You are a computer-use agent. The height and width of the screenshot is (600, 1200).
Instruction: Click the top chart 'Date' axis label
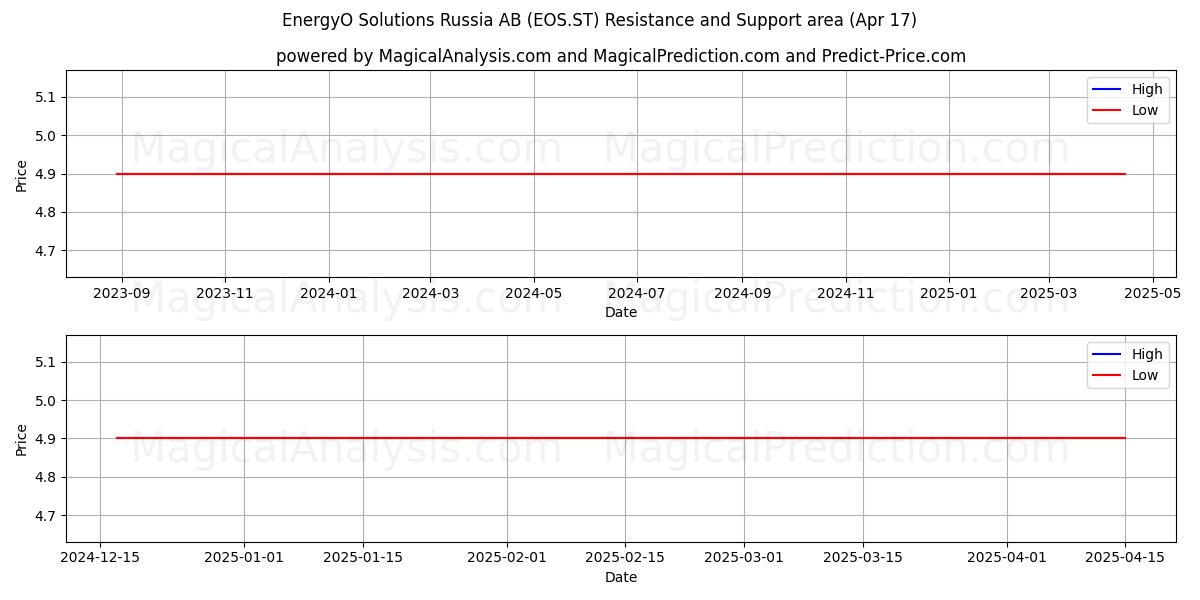point(621,312)
